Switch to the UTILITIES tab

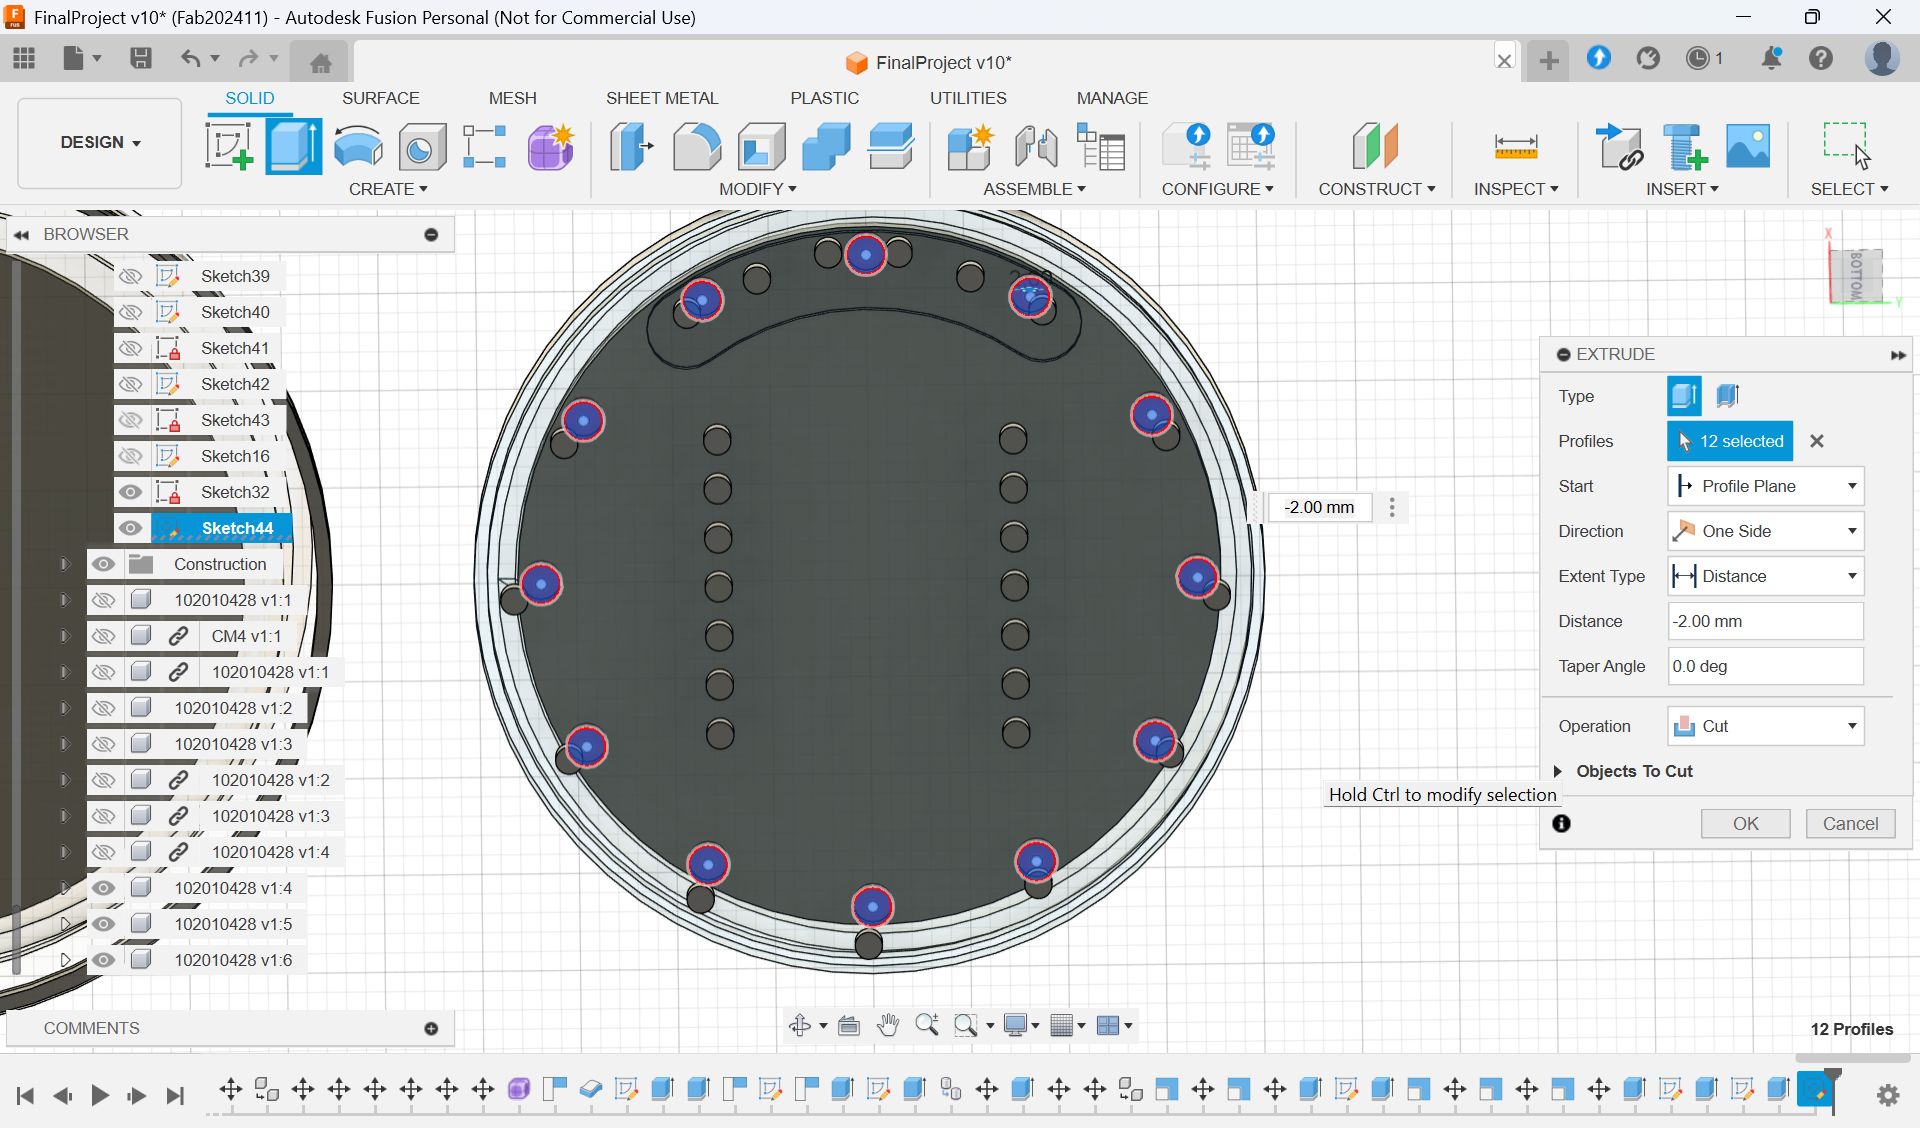[968, 98]
